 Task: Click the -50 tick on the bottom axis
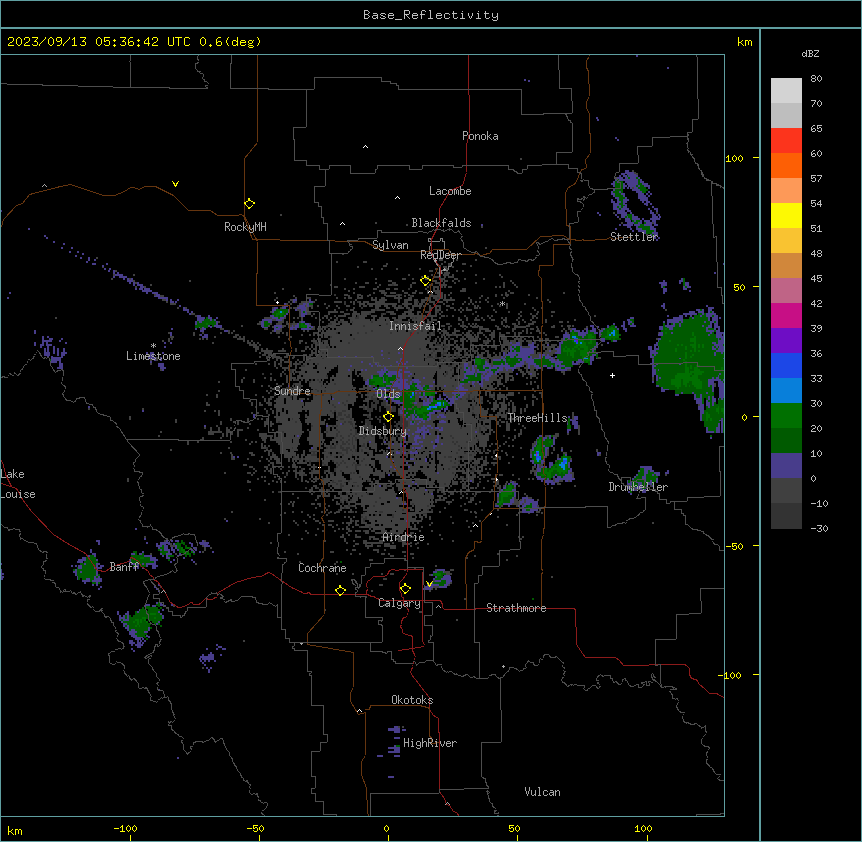tap(255, 828)
